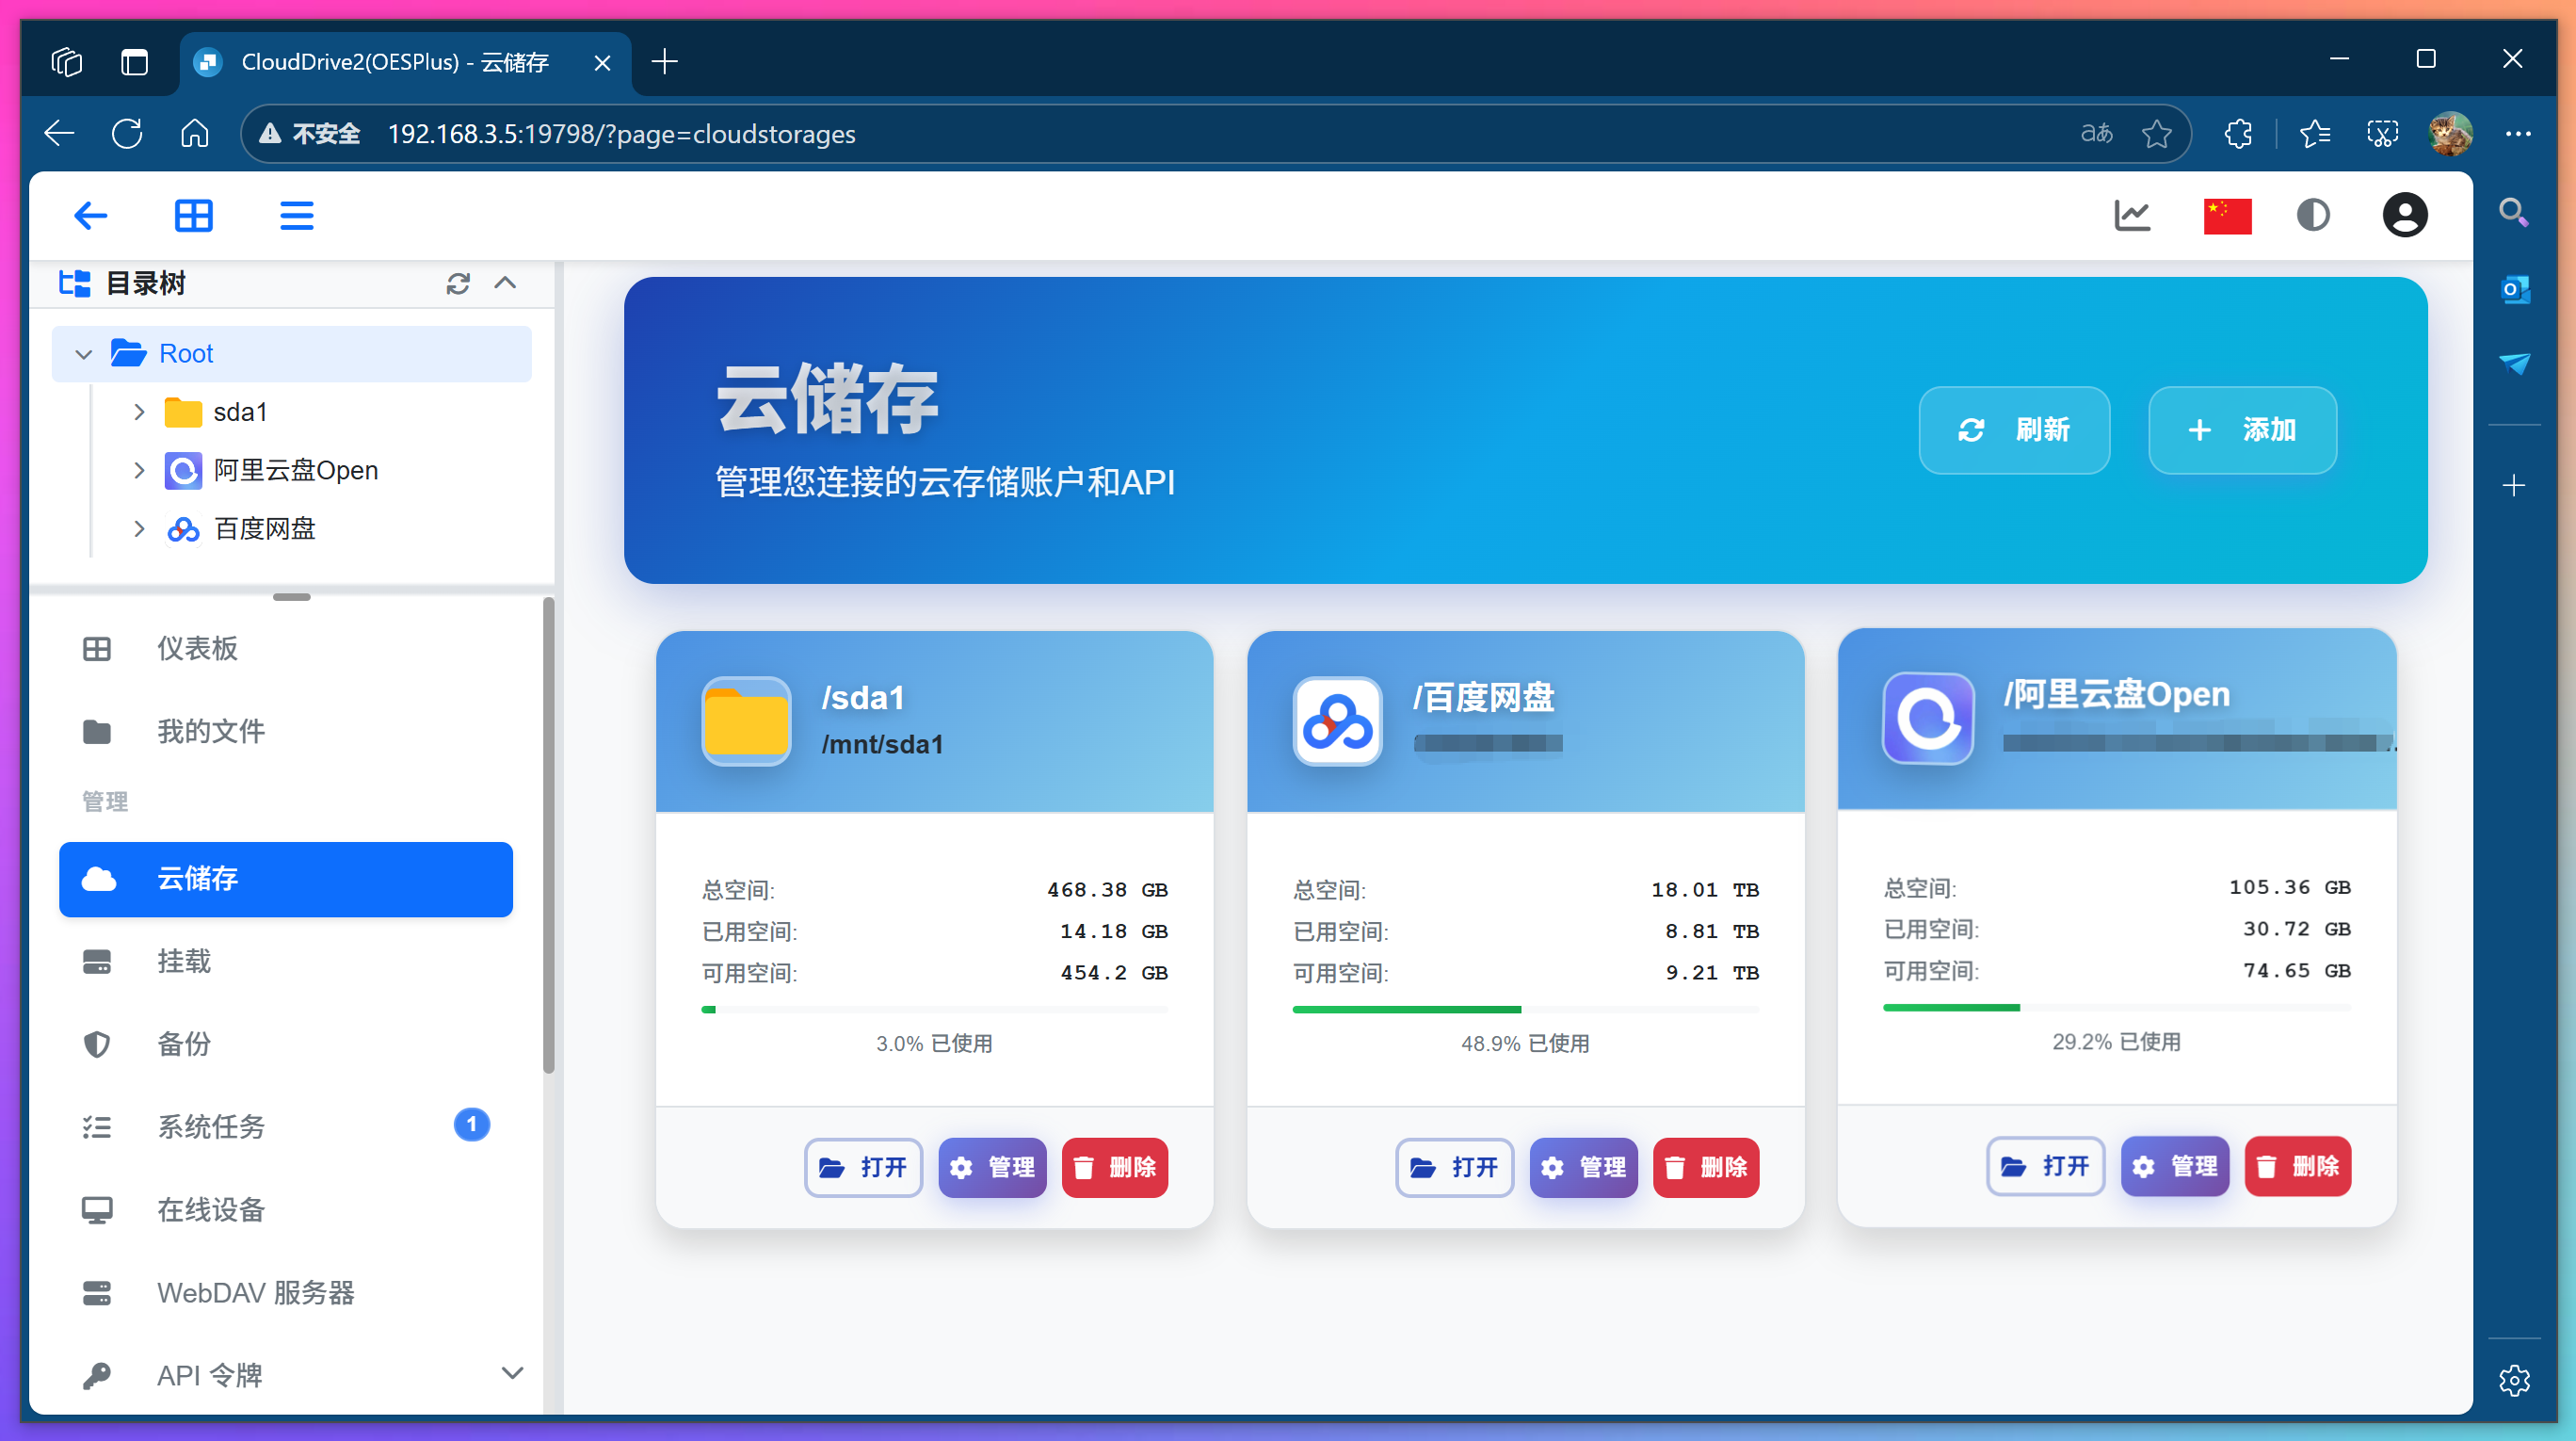Image resolution: width=2576 pixels, height=1441 pixels.
Task: Open the user avatar account icon
Action: [2404, 215]
